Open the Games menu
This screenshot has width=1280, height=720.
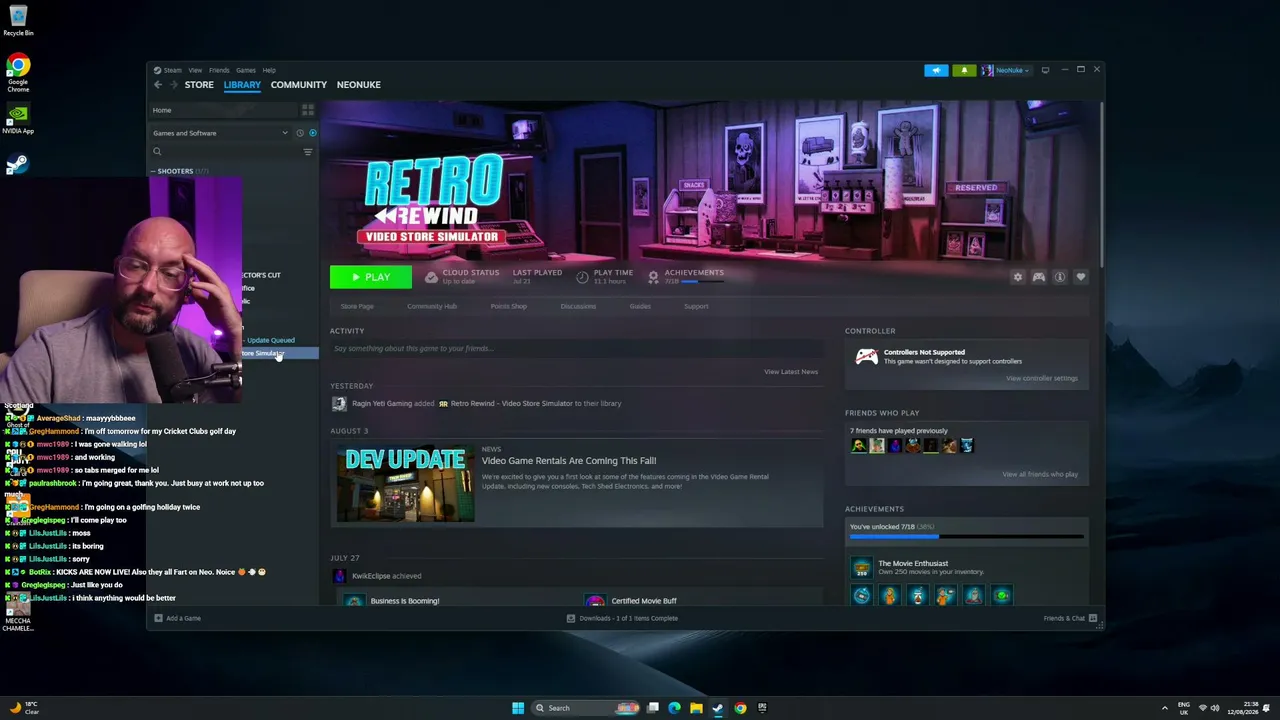[x=245, y=70]
